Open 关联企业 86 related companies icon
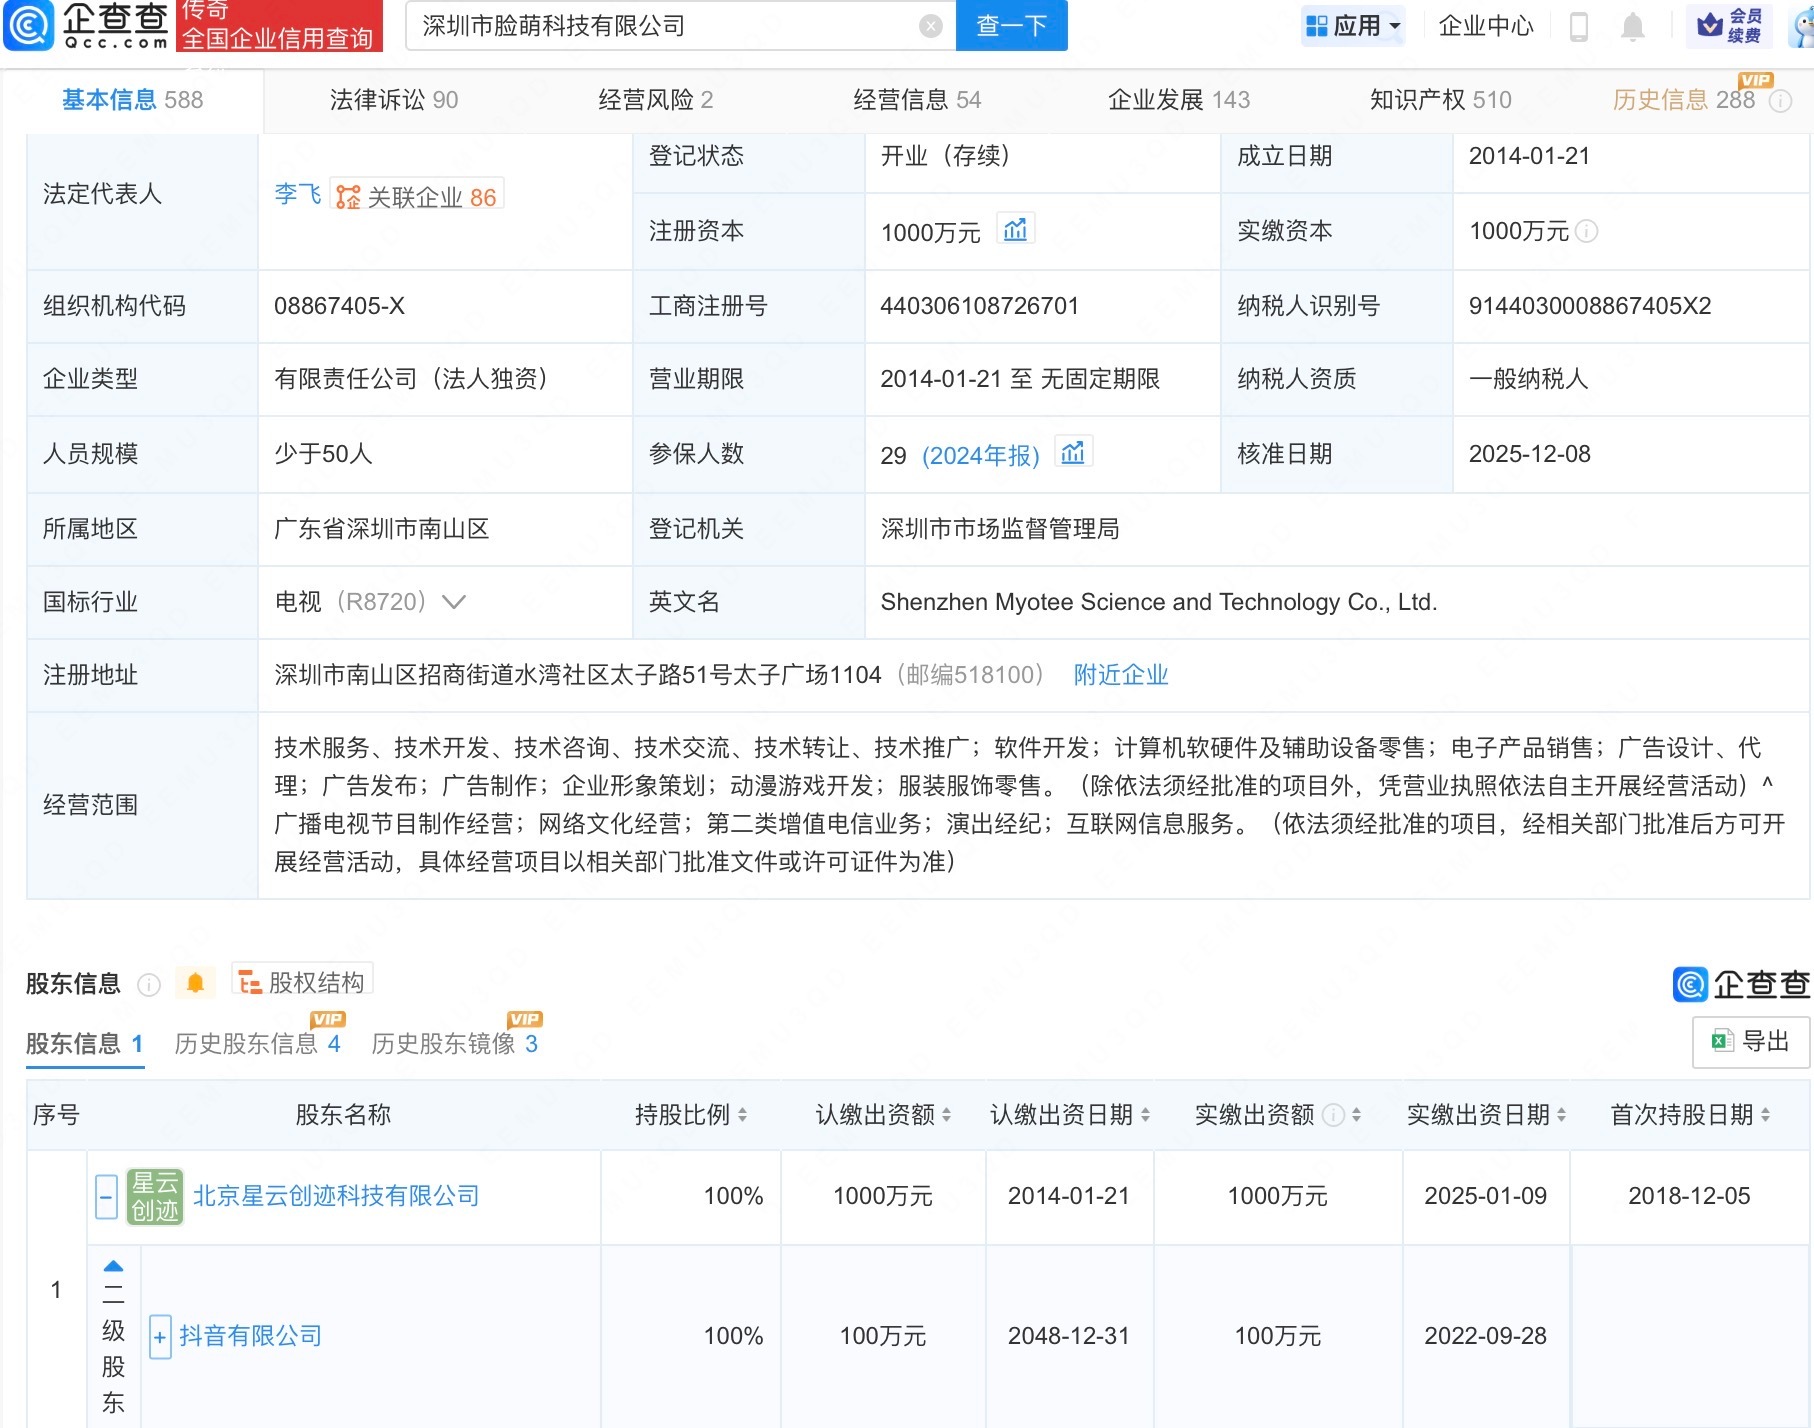 419,195
